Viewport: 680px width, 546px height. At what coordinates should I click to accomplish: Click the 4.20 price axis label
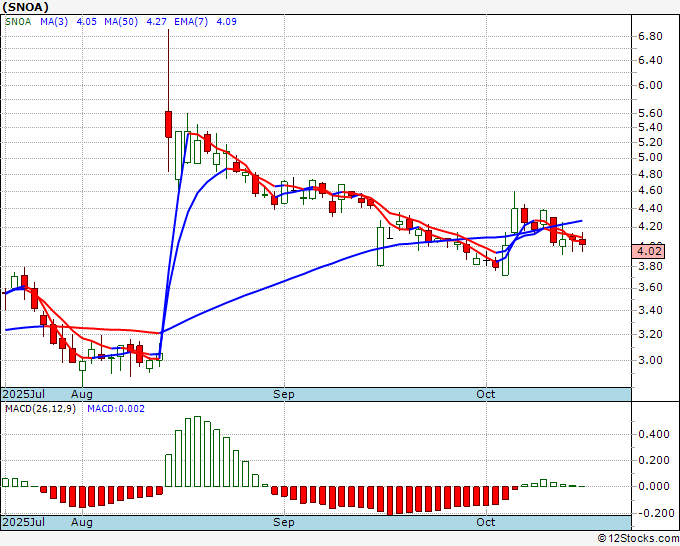651,226
